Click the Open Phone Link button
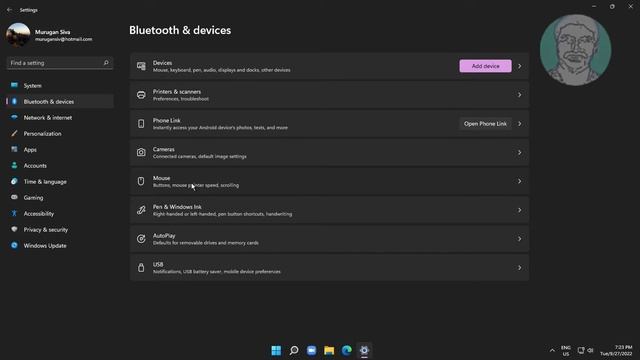The height and width of the screenshot is (360, 640). tap(485, 124)
